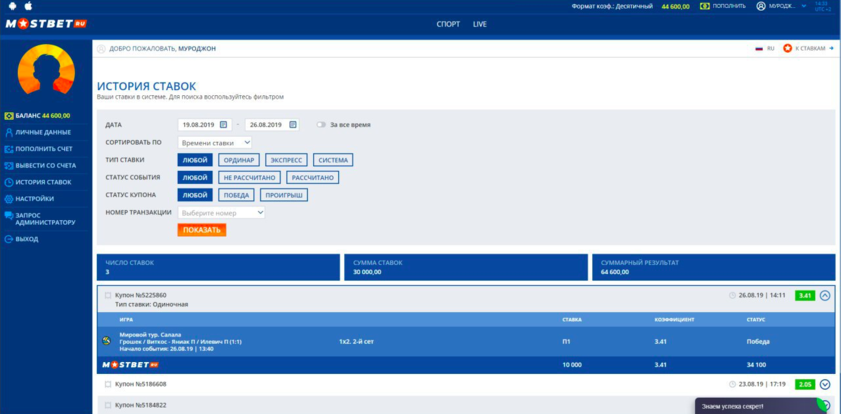The width and height of the screenshot is (841, 414).
Task: Click the ПОПОЛНИТЬ top-up link
Action: [x=729, y=6]
